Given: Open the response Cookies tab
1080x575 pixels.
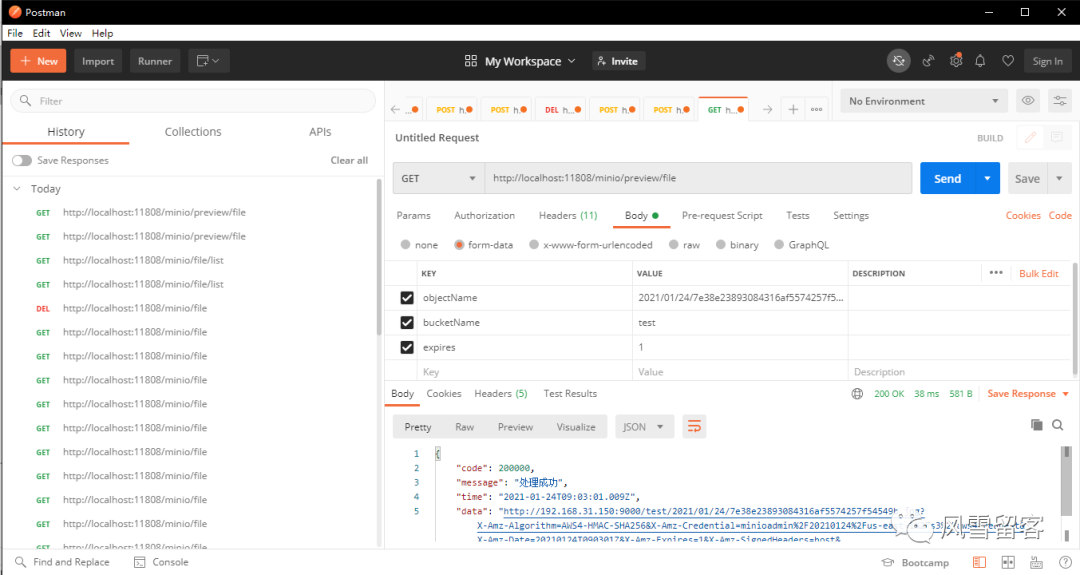Looking at the screenshot, I should point(444,394).
